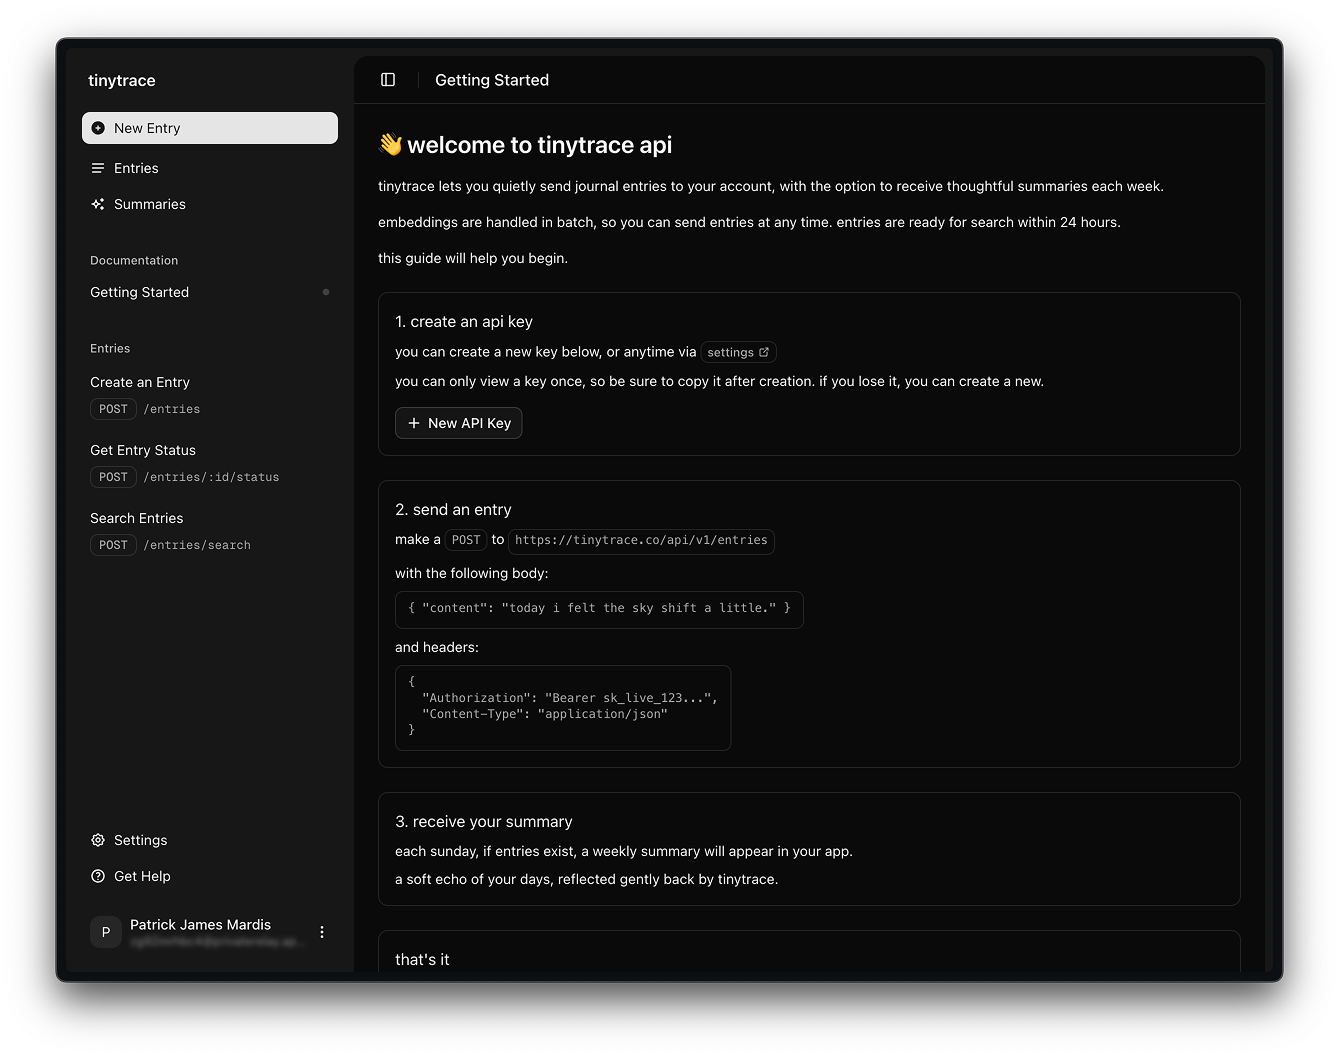Viewport: 1339px width, 1056px height.
Task: Open the user menu three-dot icon
Action: tap(322, 932)
